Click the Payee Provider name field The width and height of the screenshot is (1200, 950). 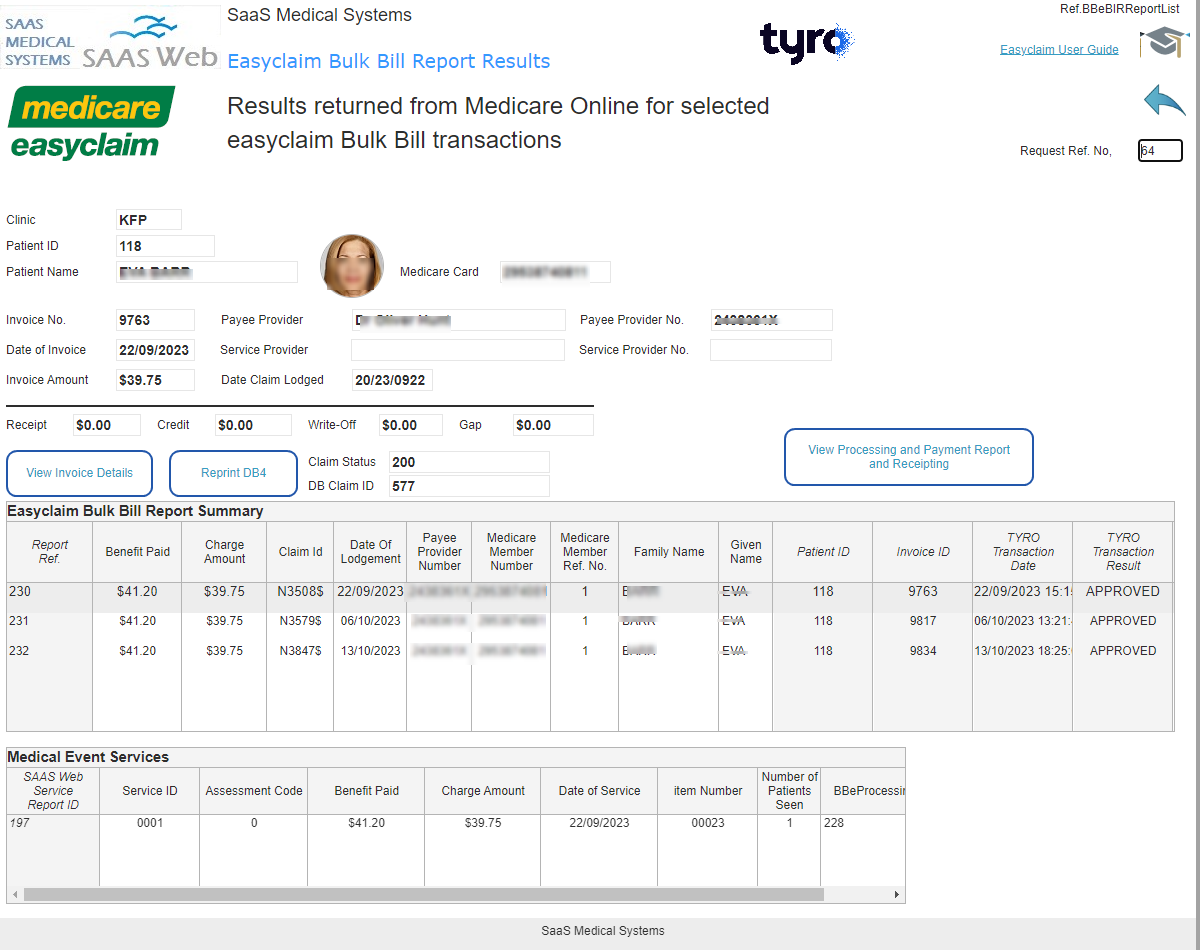458,320
